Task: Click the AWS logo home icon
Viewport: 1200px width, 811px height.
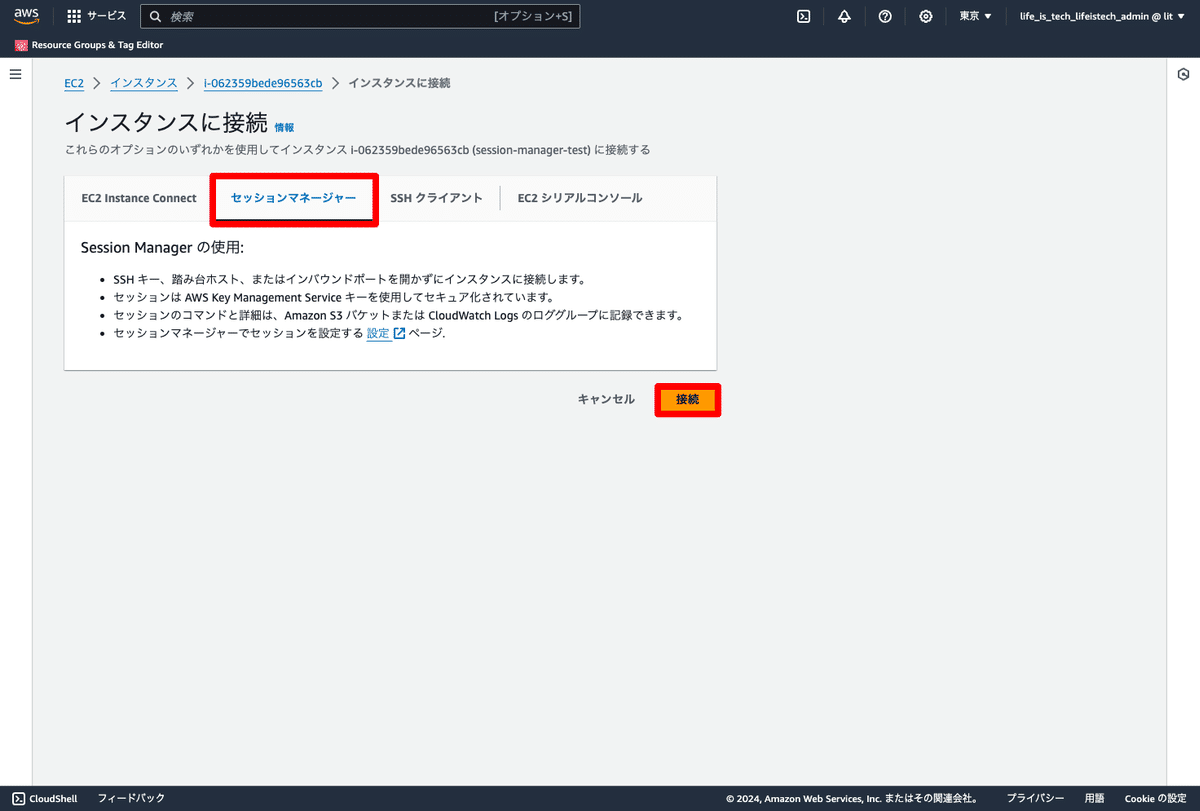Action: tap(26, 16)
